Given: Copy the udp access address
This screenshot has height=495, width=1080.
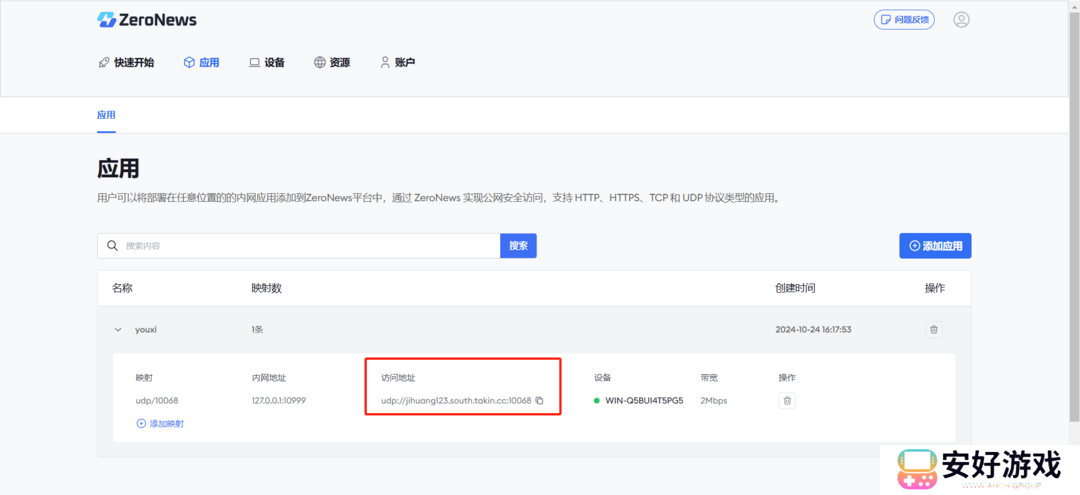Looking at the screenshot, I should (x=540, y=401).
